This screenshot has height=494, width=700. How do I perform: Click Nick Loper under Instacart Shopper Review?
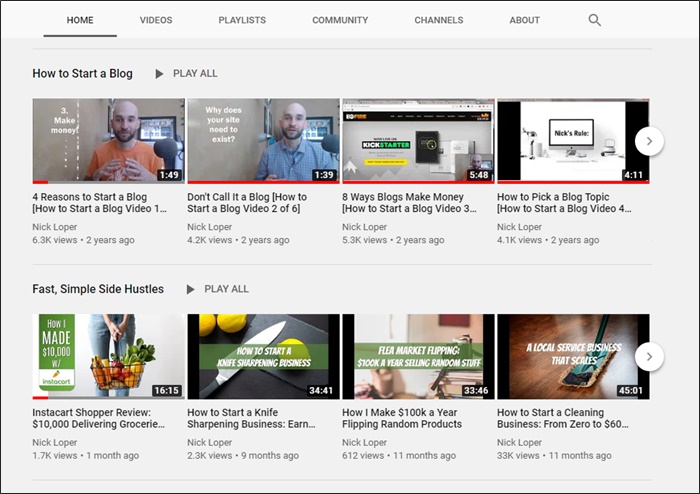point(54,443)
